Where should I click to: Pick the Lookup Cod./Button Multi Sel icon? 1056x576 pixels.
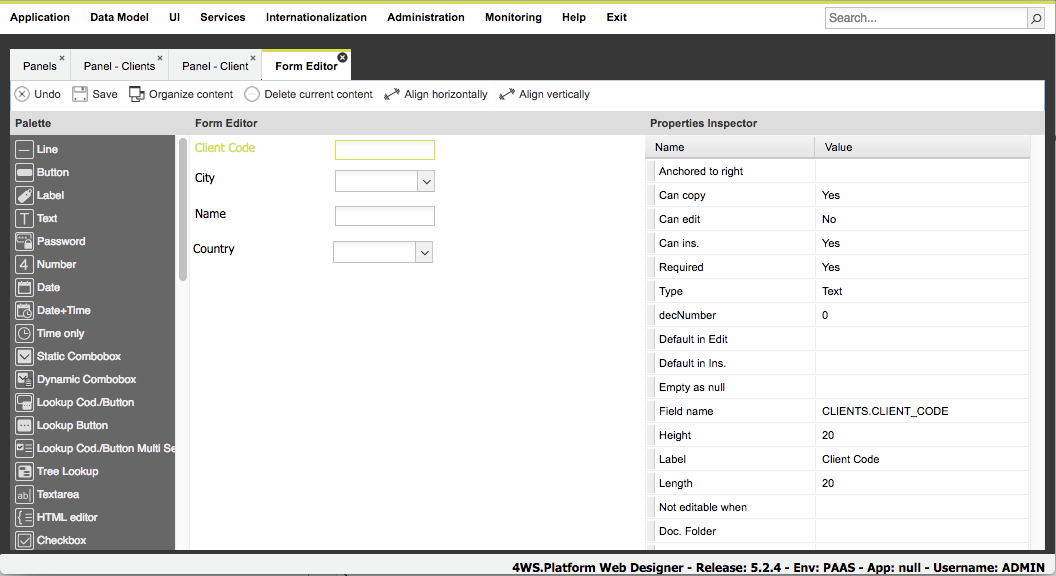(x=24, y=448)
